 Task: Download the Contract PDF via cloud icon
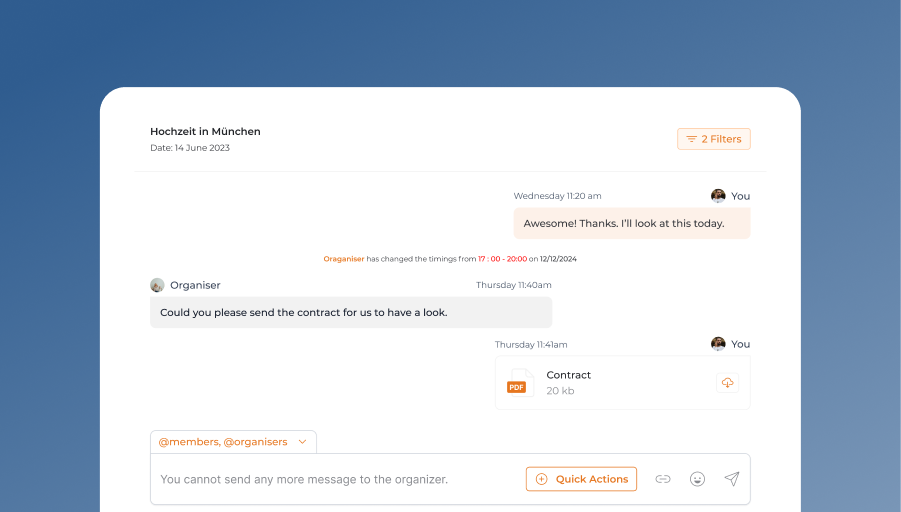tap(727, 383)
